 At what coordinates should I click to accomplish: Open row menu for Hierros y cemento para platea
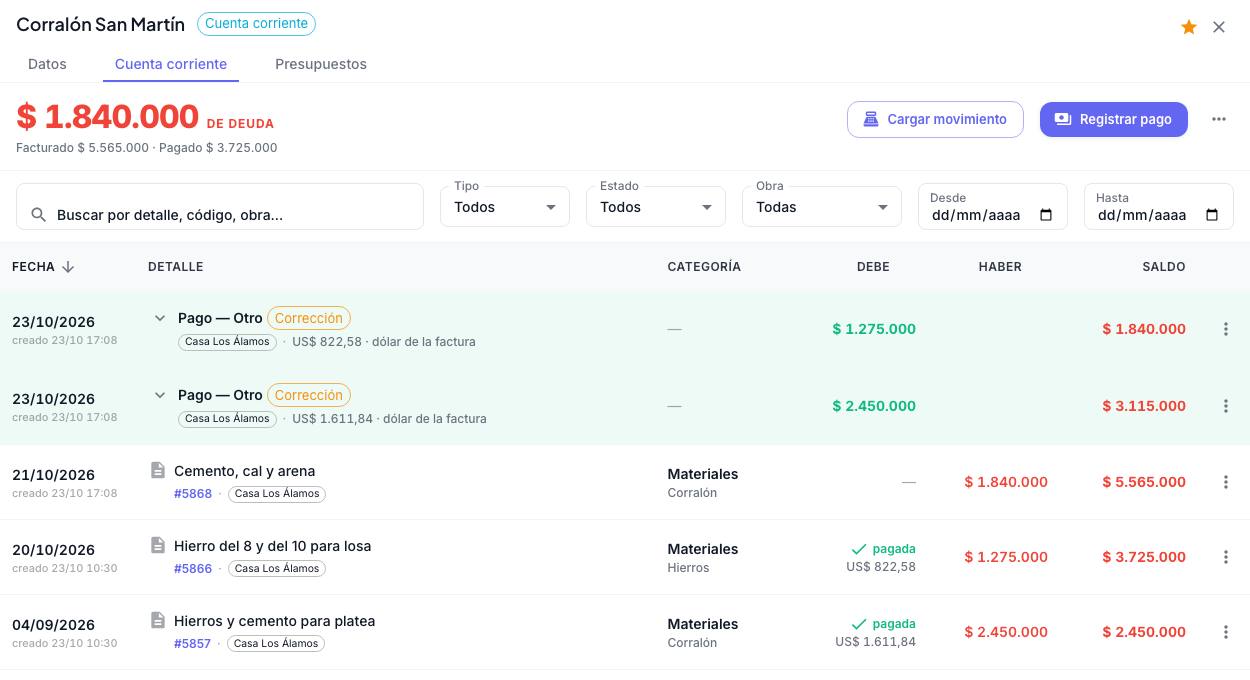[x=1226, y=632]
